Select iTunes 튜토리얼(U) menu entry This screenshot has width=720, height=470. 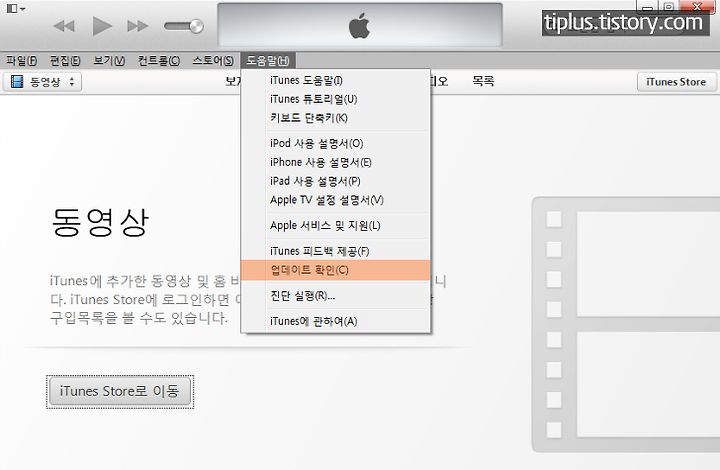click(336, 99)
